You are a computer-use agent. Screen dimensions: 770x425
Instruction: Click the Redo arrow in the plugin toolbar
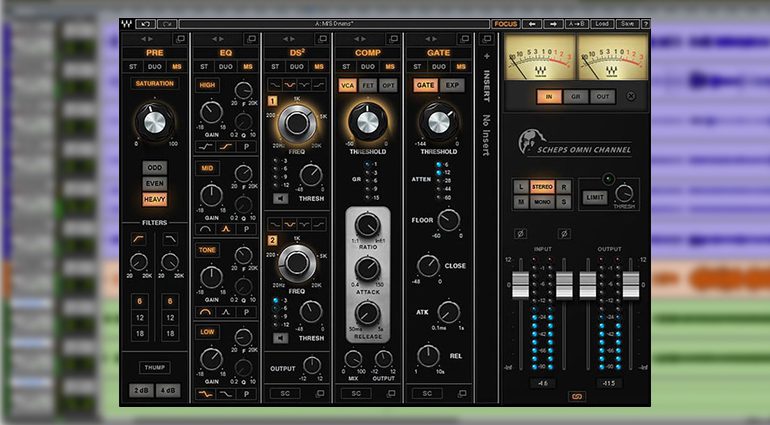pyautogui.click(x=168, y=24)
